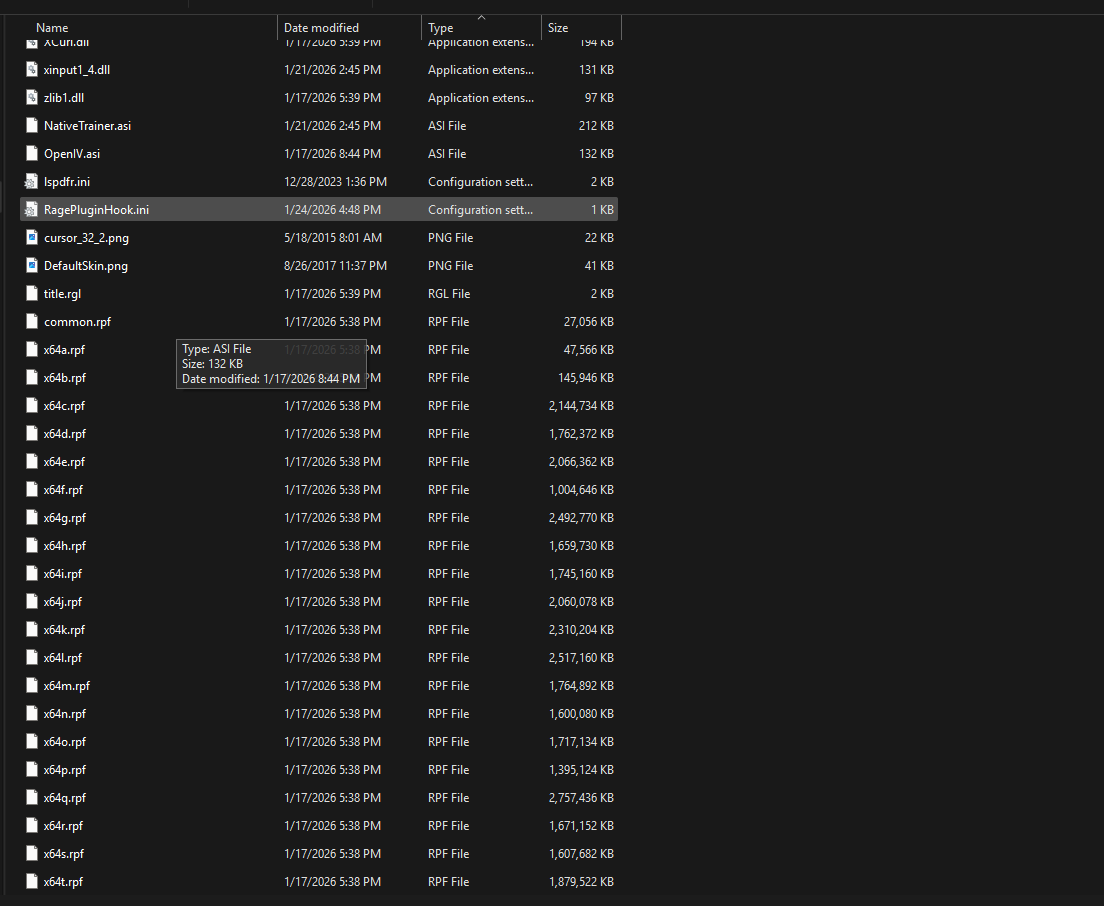Viewport: 1104px width, 906px height.
Task: Click the DefaultSkin.png image icon
Action: coord(32,265)
